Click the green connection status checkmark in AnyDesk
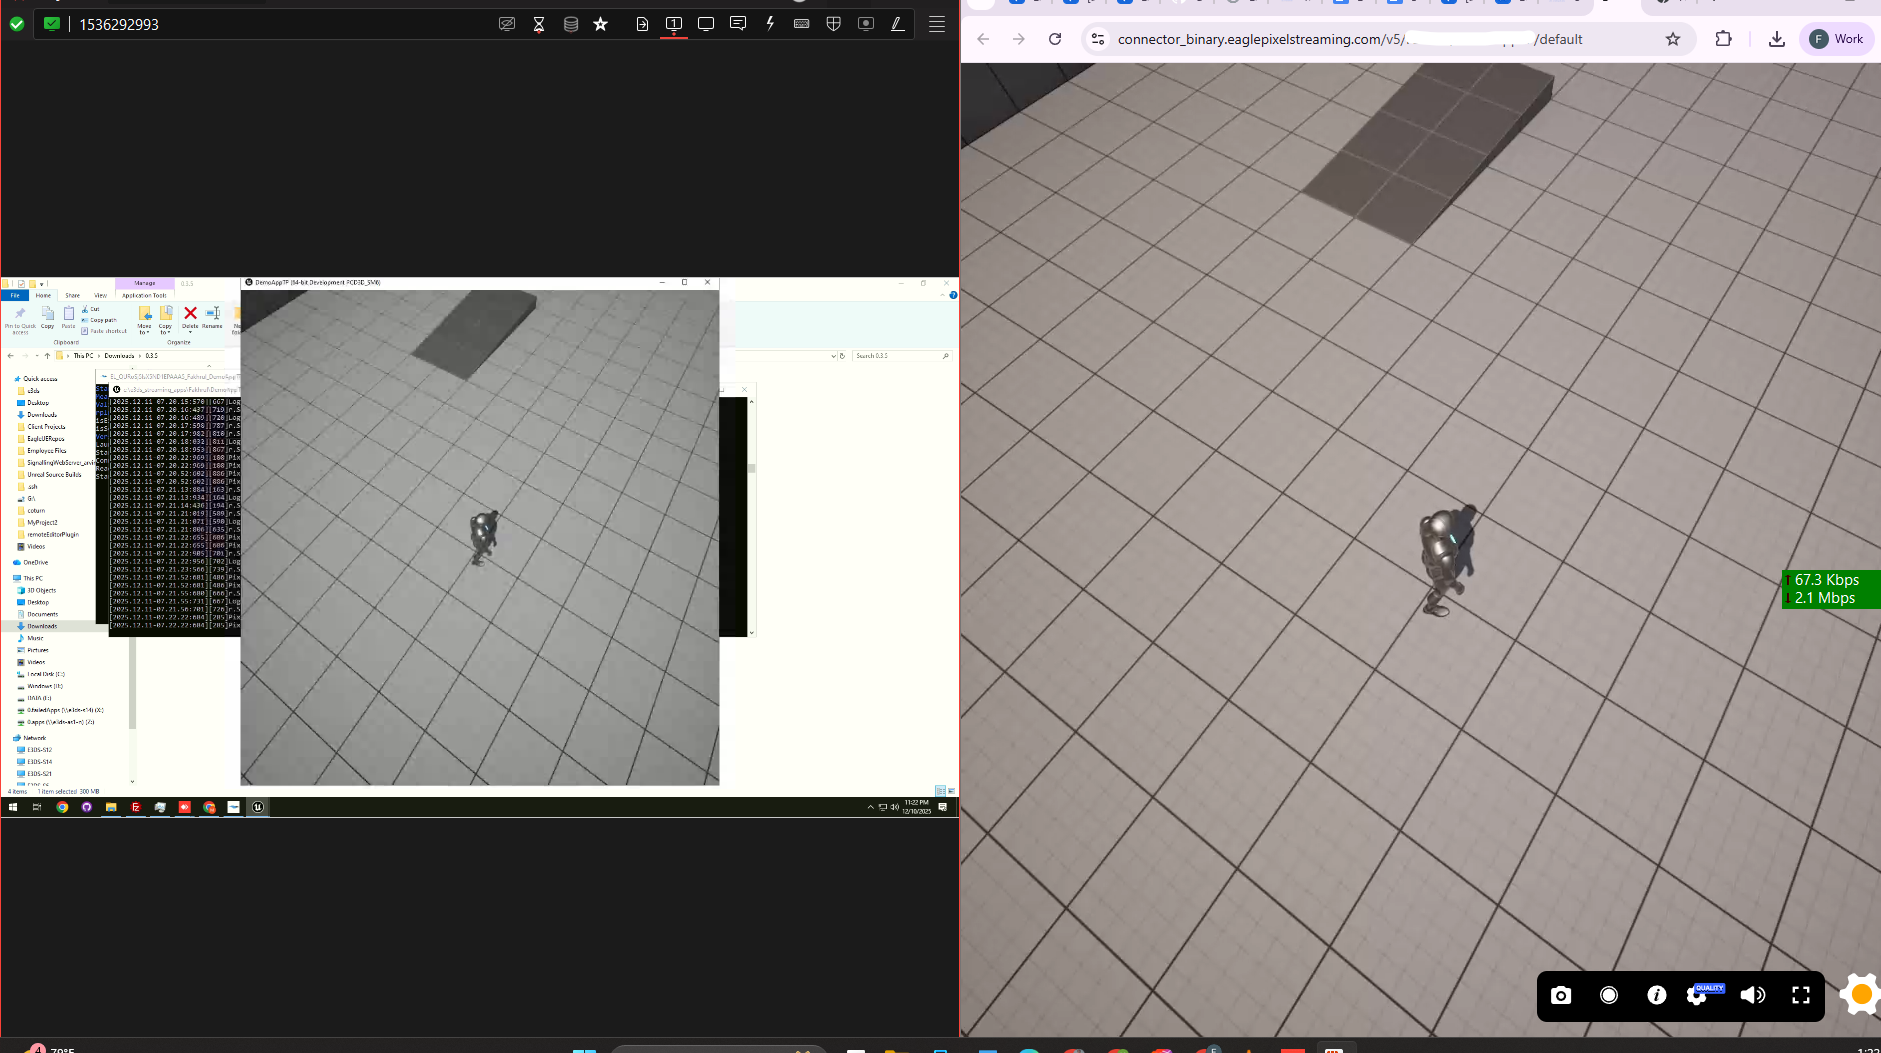The height and width of the screenshot is (1053, 1881). point(16,24)
